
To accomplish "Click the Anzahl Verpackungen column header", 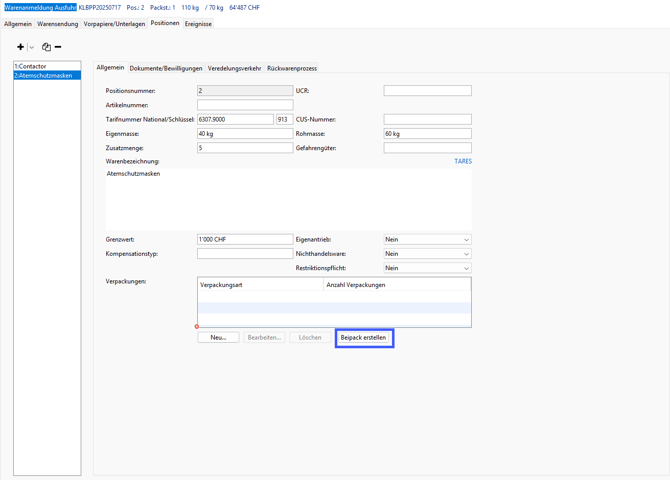I will 397,285.
